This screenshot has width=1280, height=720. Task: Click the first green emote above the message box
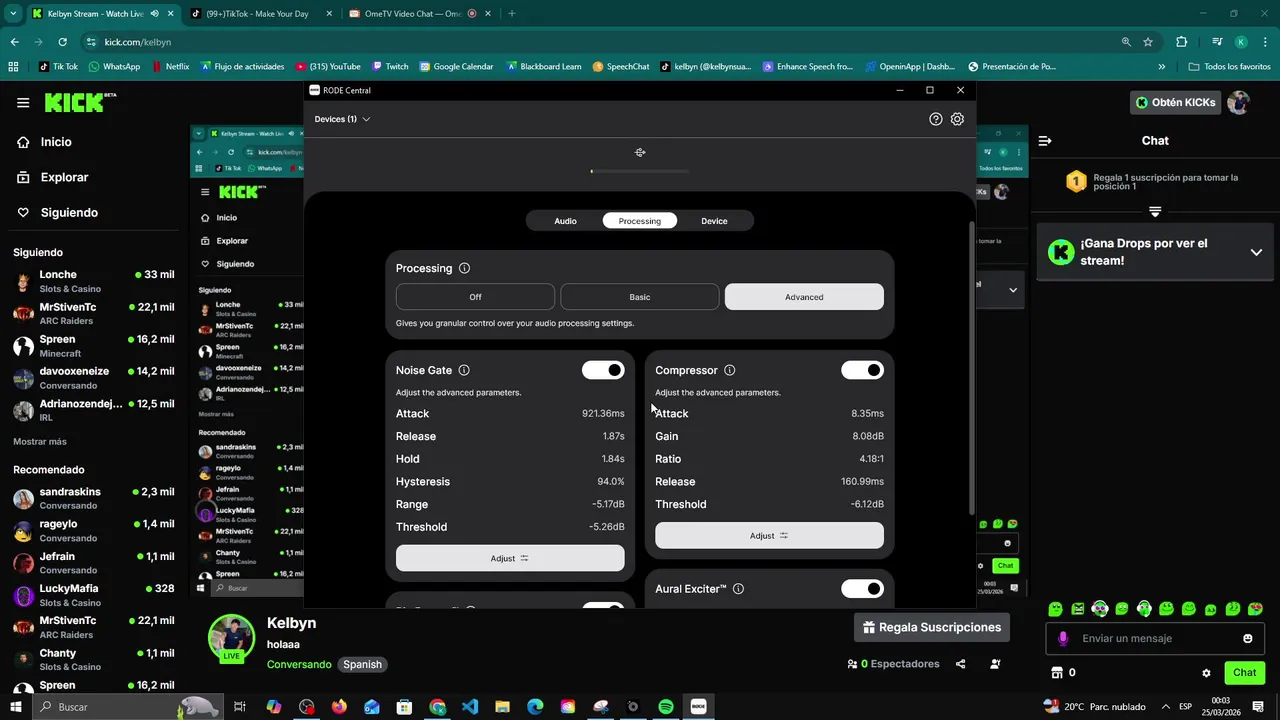coord(1055,609)
